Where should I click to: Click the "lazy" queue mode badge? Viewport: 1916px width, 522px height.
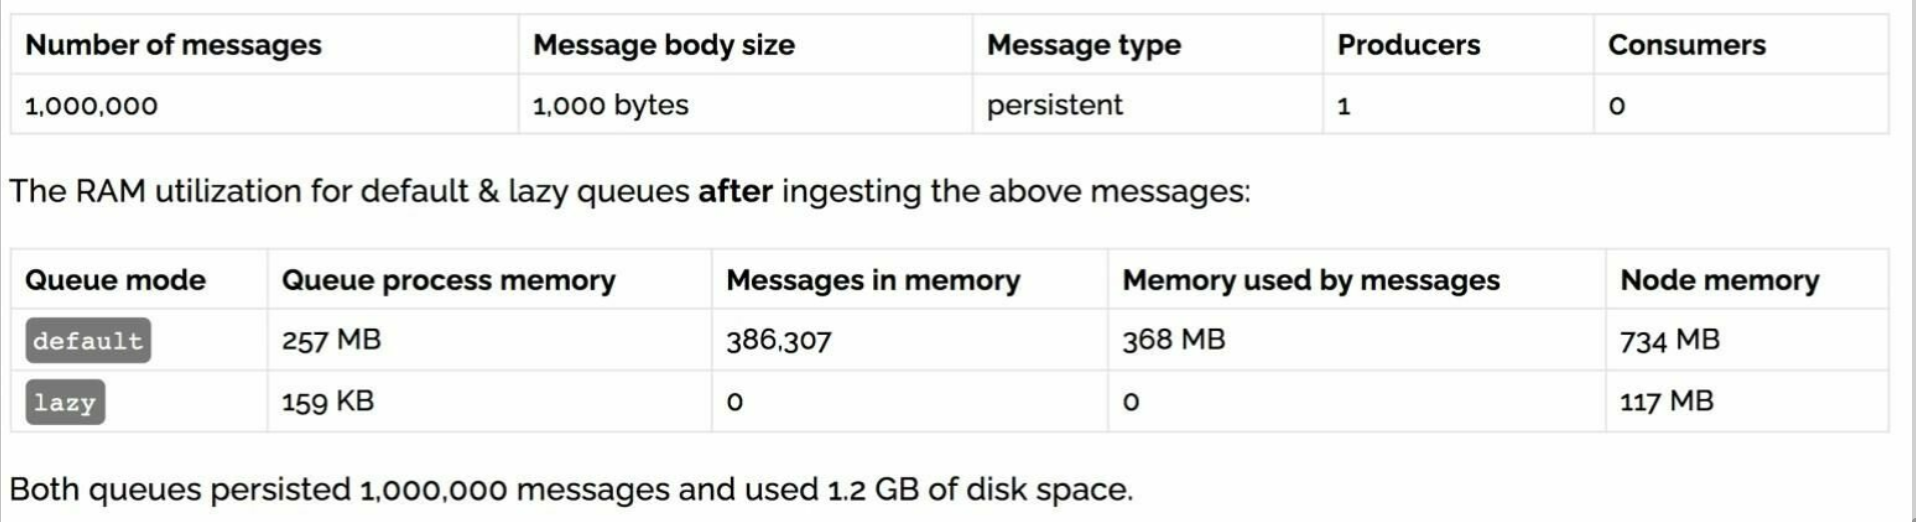(65, 403)
